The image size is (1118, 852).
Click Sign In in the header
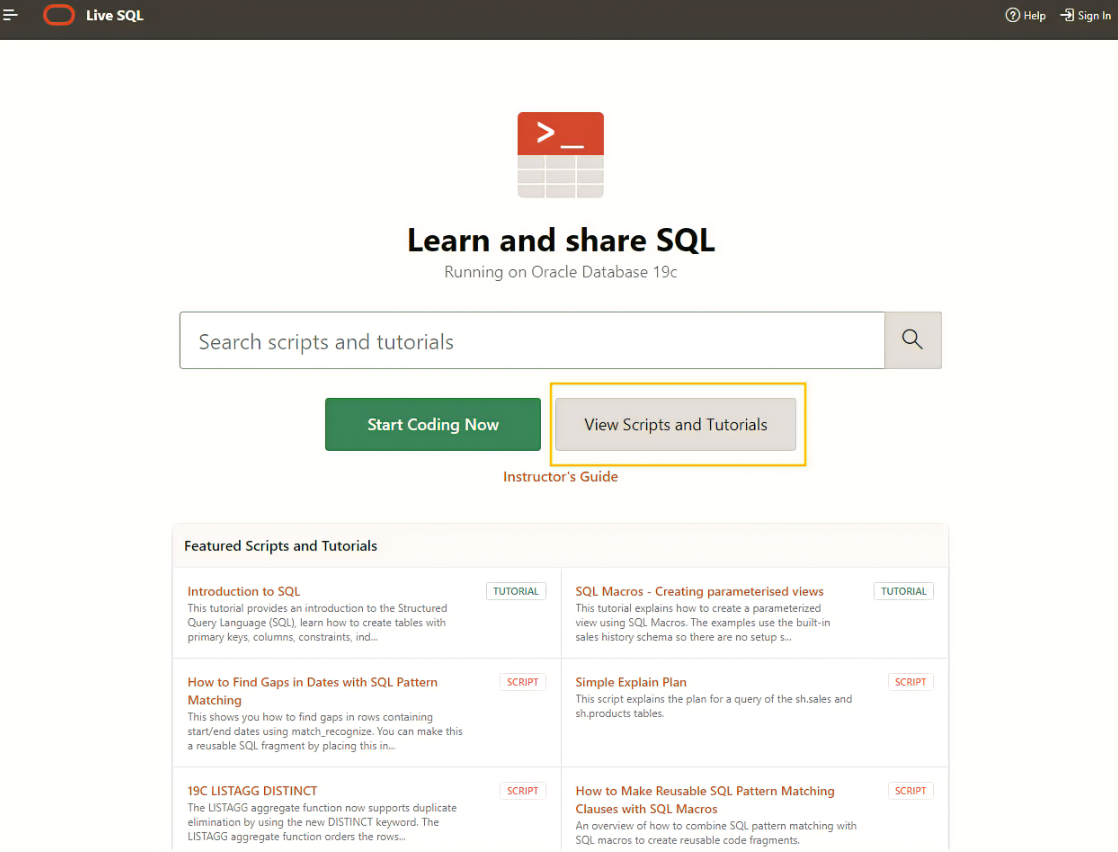point(1085,15)
